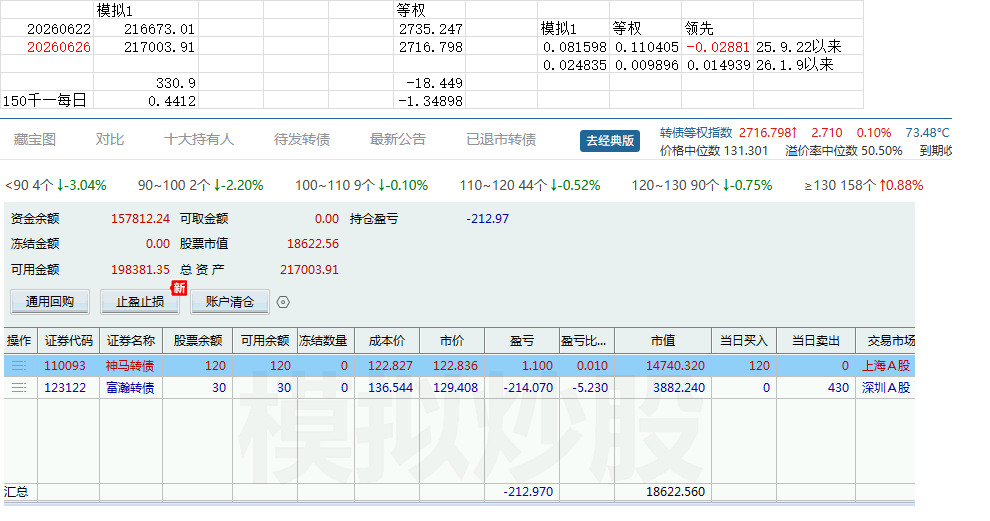
Task: Click the red 新 badge on 止盈止损
Action: pos(179,288)
